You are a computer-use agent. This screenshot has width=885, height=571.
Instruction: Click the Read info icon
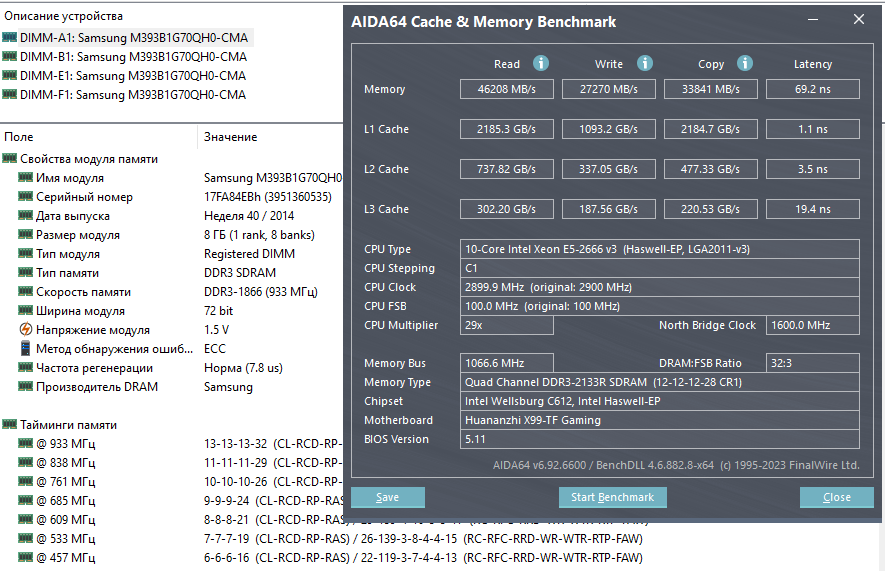point(541,63)
